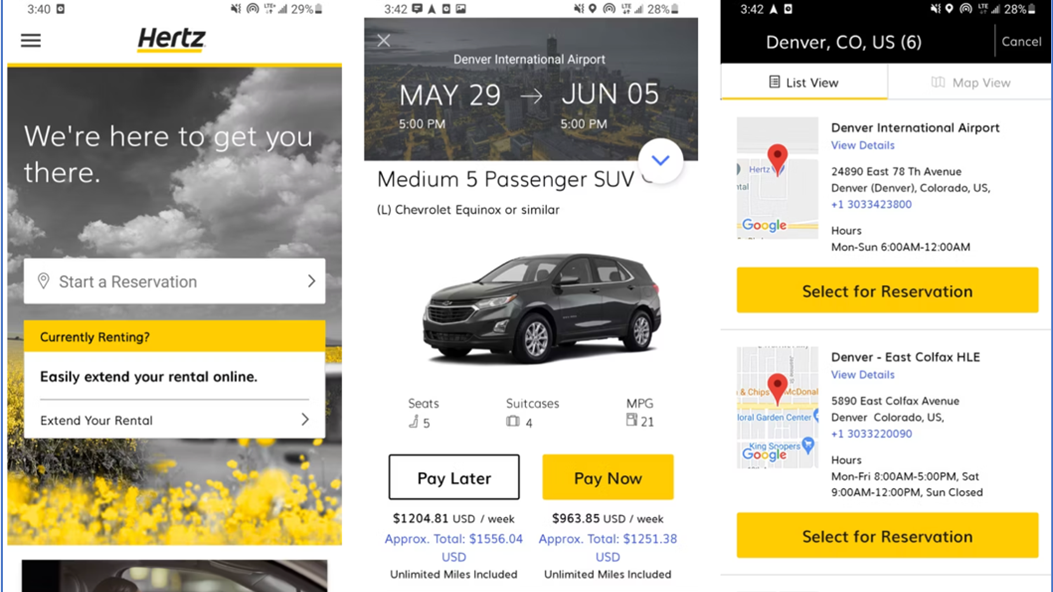Viewport: 1053px width, 592px height.
Task: Click the location pin in Start a Reservation
Action: pyautogui.click(x=44, y=281)
